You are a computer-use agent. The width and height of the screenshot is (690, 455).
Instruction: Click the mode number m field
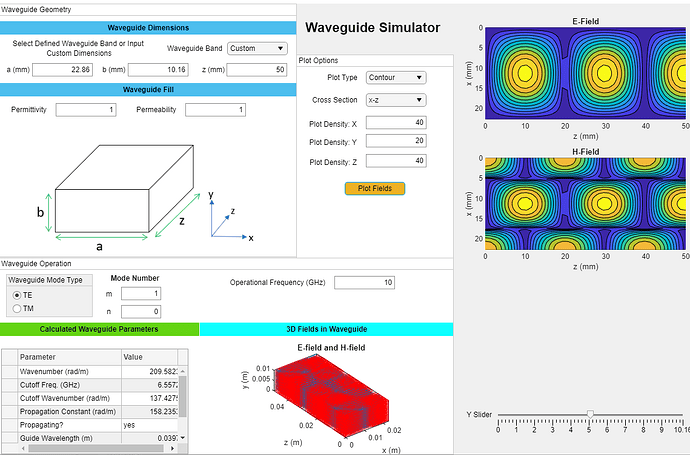click(x=141, y=293)
